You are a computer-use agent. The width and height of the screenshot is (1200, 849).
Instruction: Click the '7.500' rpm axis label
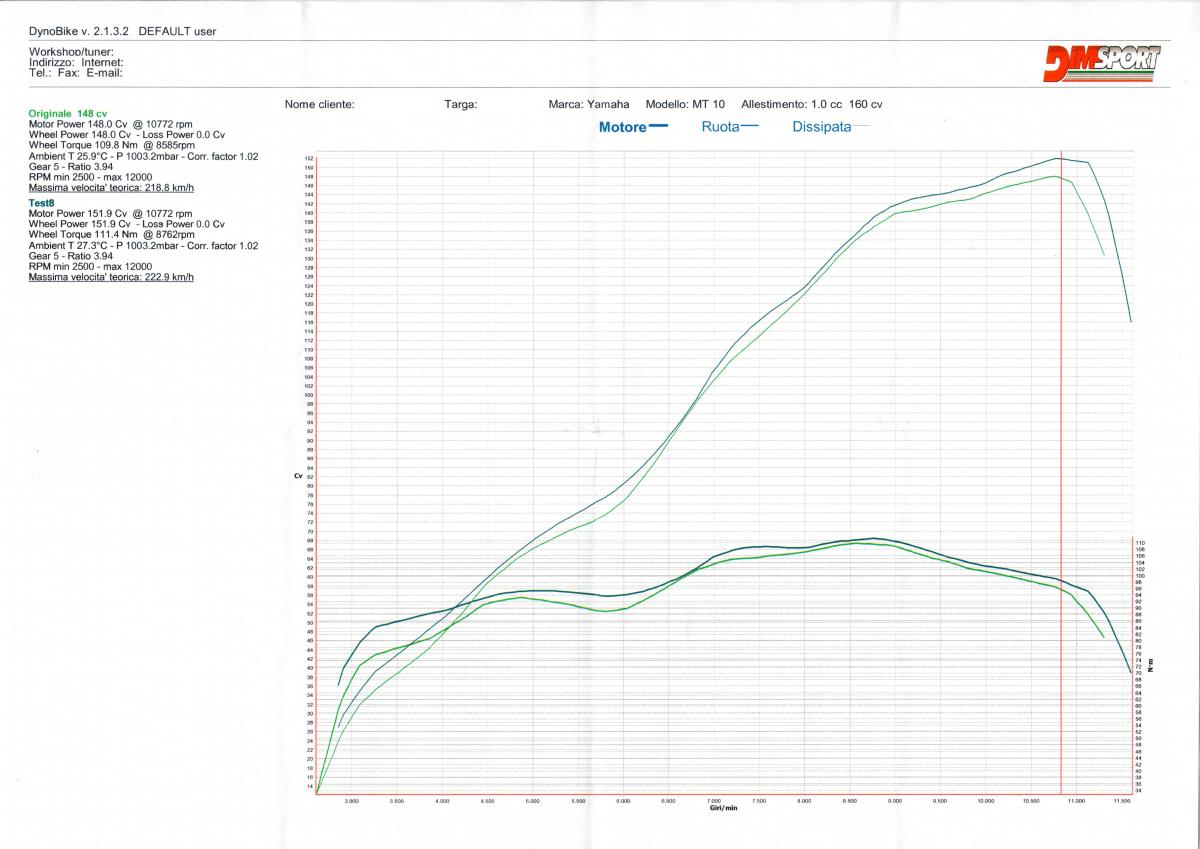click(x=759, y=801)
